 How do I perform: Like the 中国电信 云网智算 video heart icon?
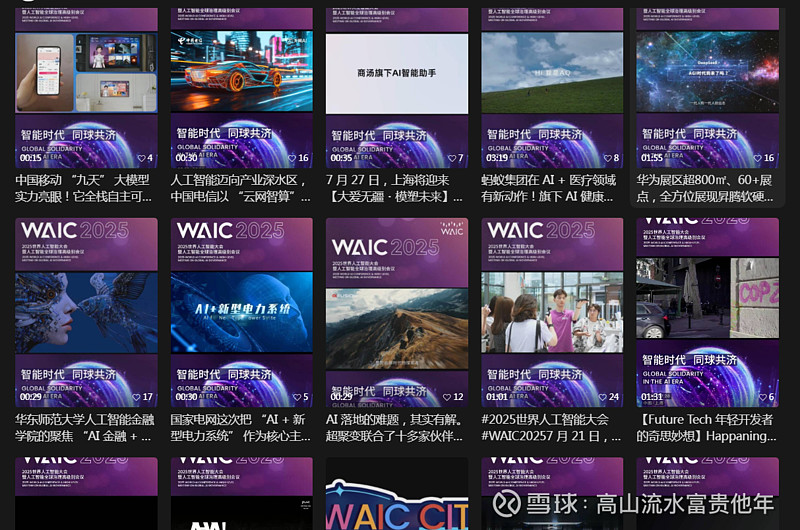pyautogui.click(x=292, y=158)
